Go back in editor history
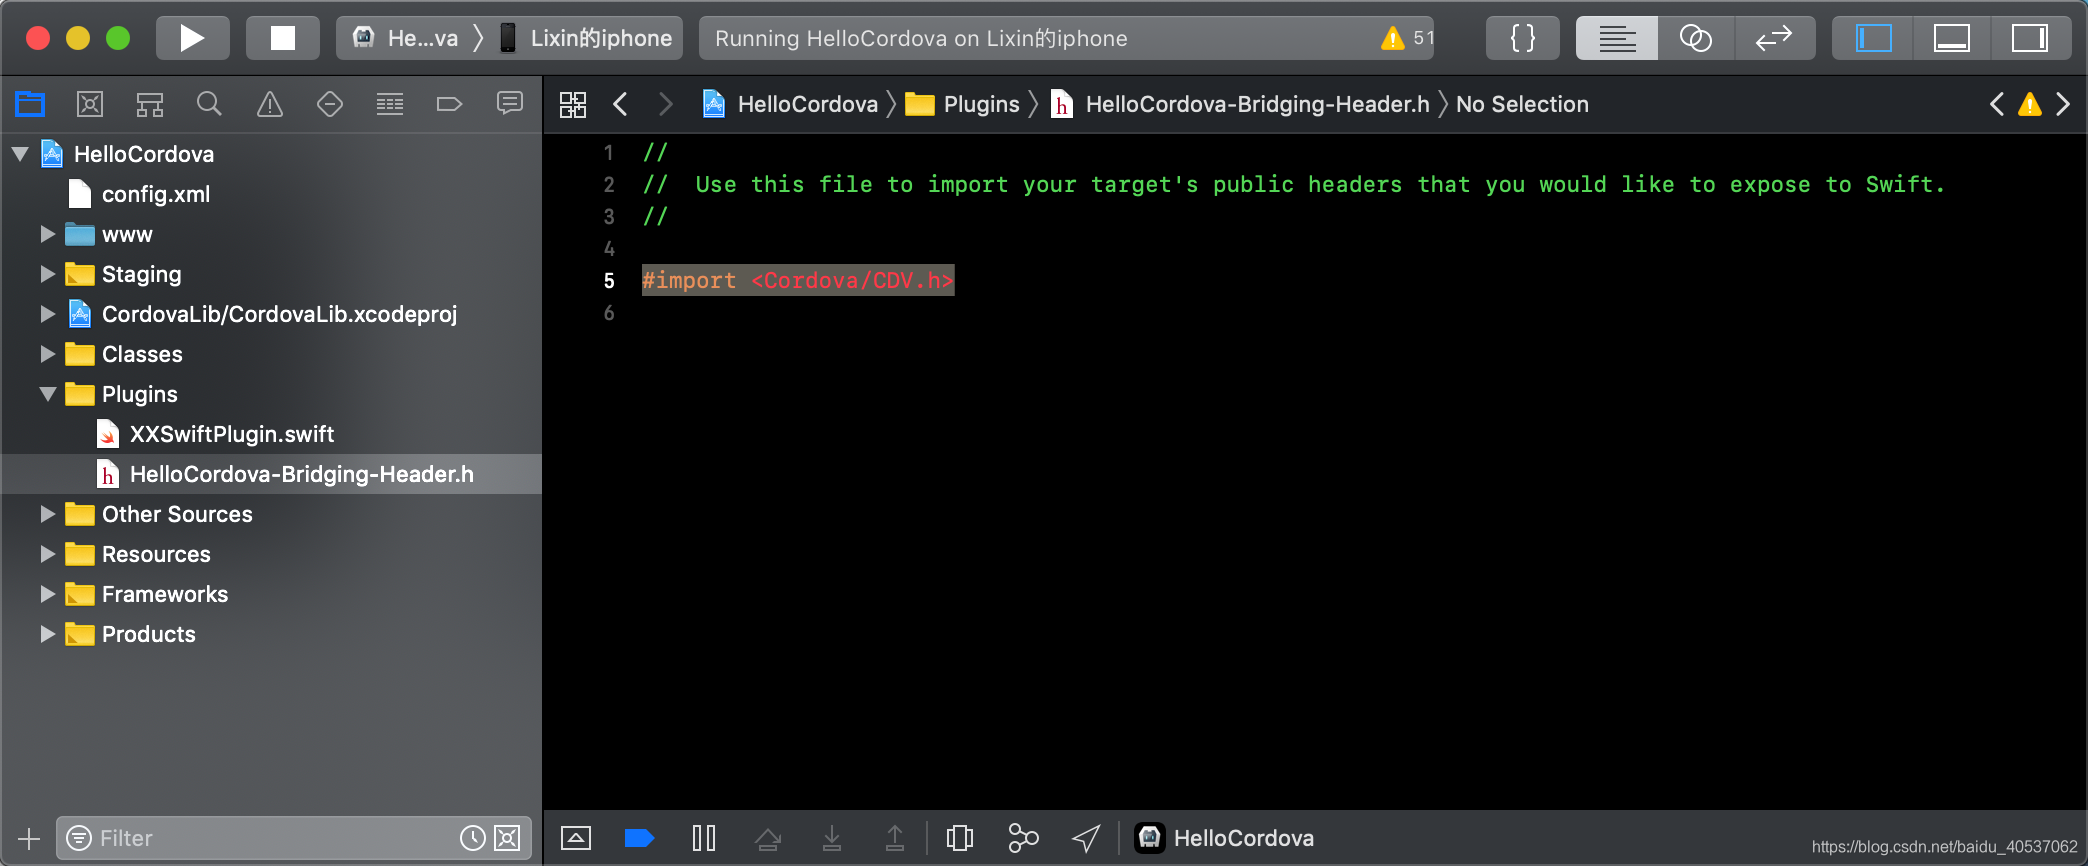Image resolution: width=2088 pixels, height=866 pixels. pos(621,104)
